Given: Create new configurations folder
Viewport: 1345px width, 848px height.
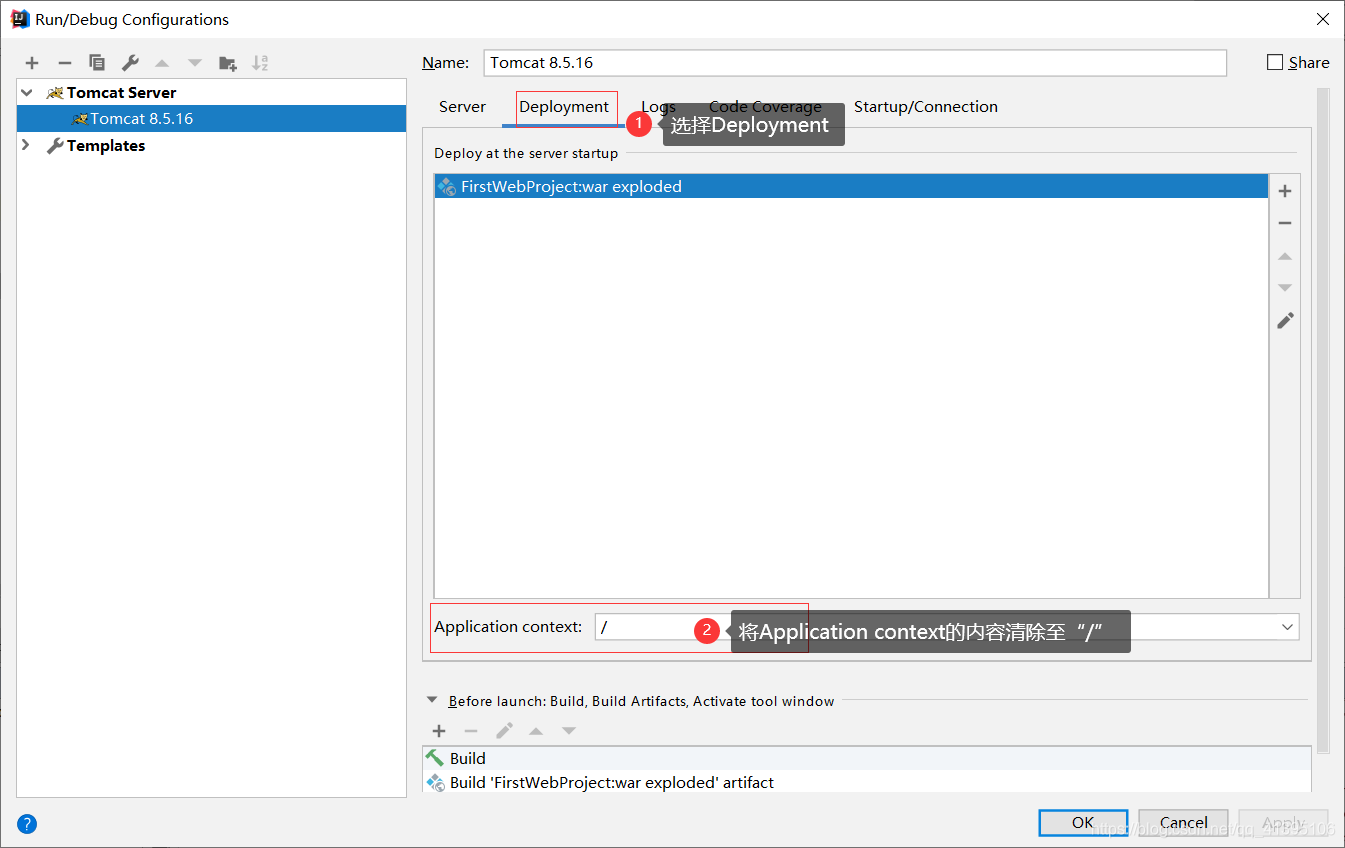Looking at the screenshot, I should point(228,63).
